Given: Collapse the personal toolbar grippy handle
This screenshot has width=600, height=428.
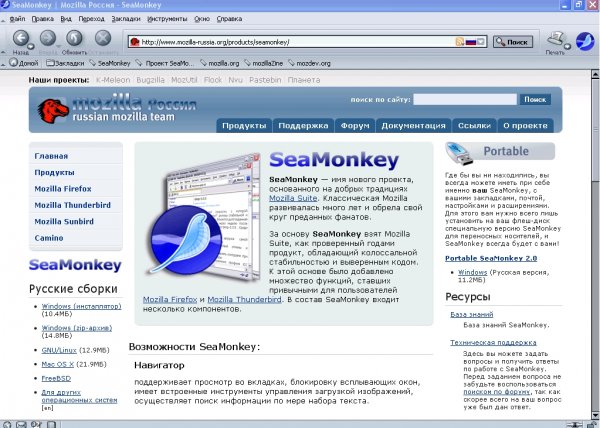Looking at the screenshot, I should pos(3,63).
